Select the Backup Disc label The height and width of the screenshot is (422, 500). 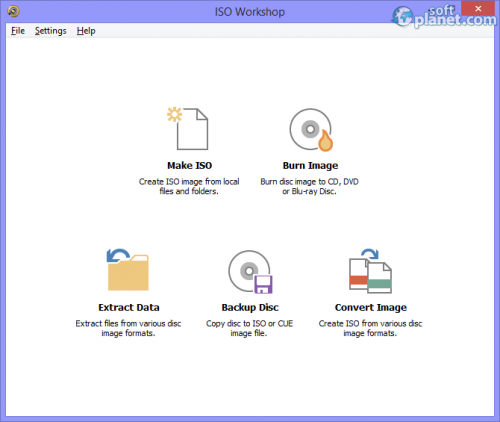(250, 307)
